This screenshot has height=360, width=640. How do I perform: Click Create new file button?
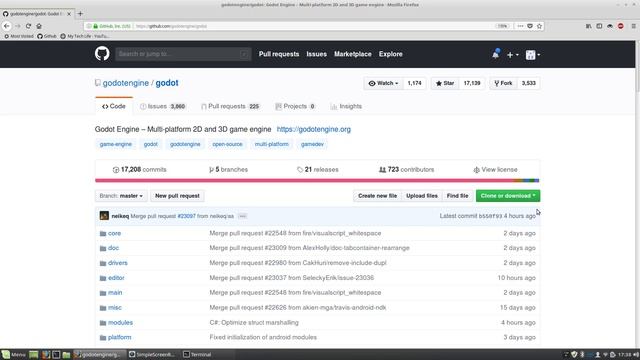pyautogui.click(x=378, y=196)
